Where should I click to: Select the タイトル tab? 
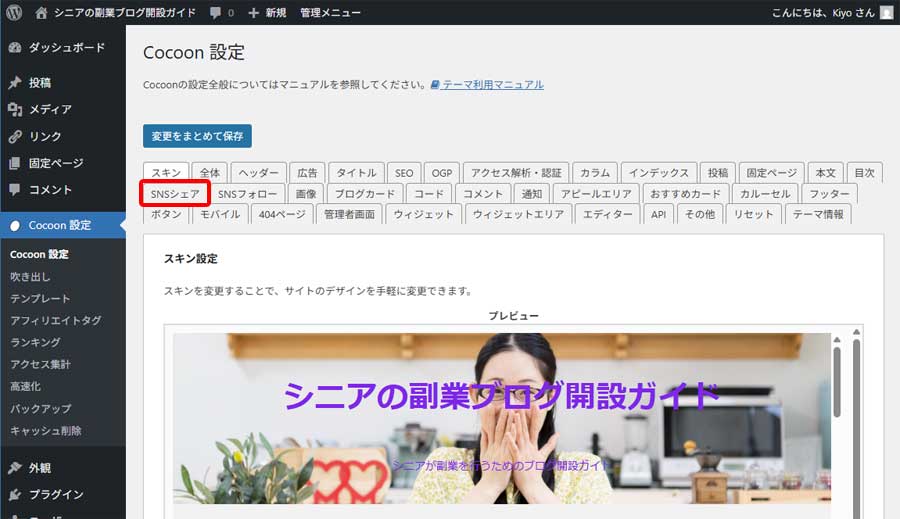pyautogui.click(x=356, y=173)
